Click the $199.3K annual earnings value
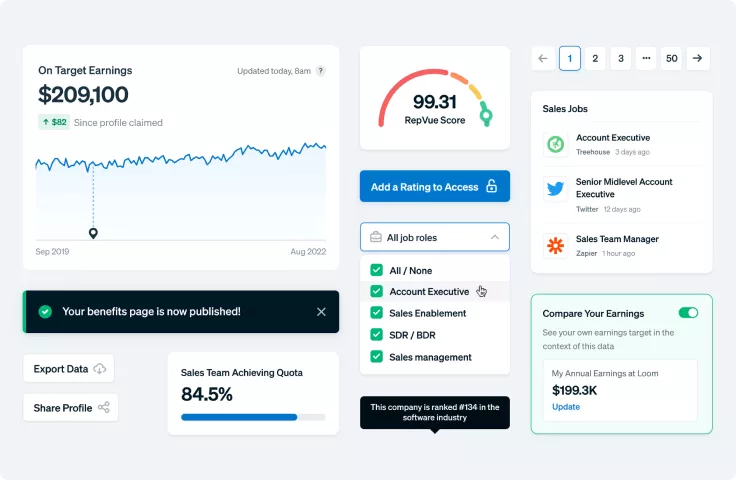 tap(575, 390)
